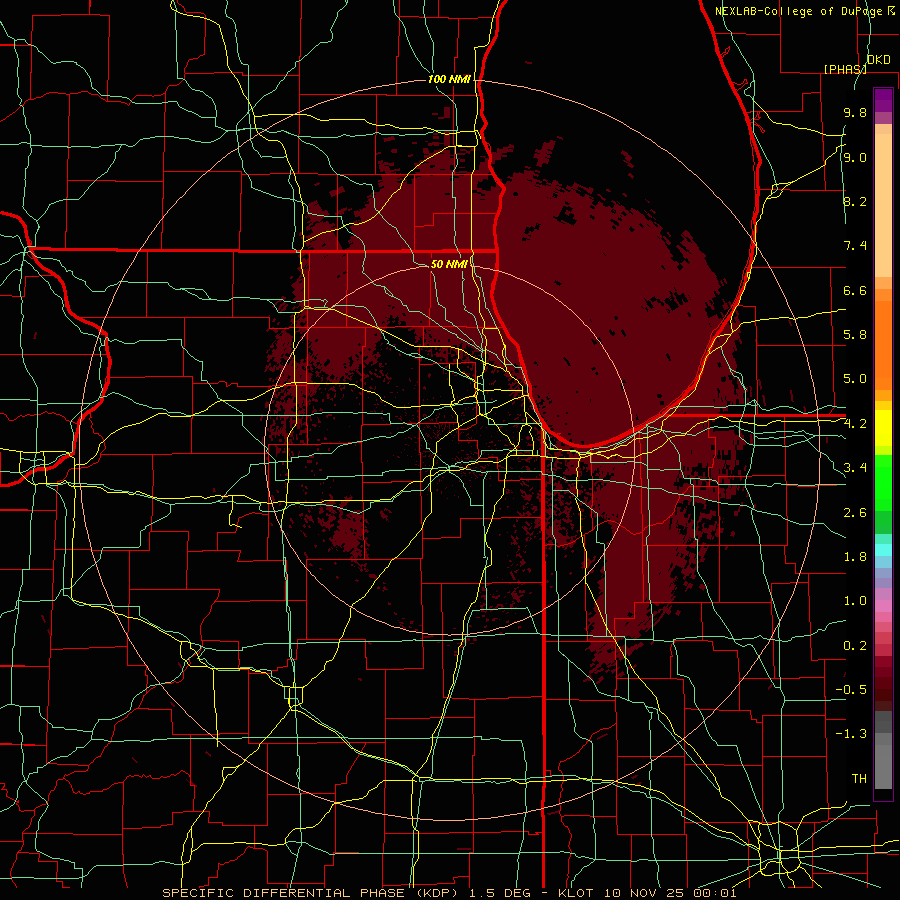Click the orange color scale band

[883, 344]
